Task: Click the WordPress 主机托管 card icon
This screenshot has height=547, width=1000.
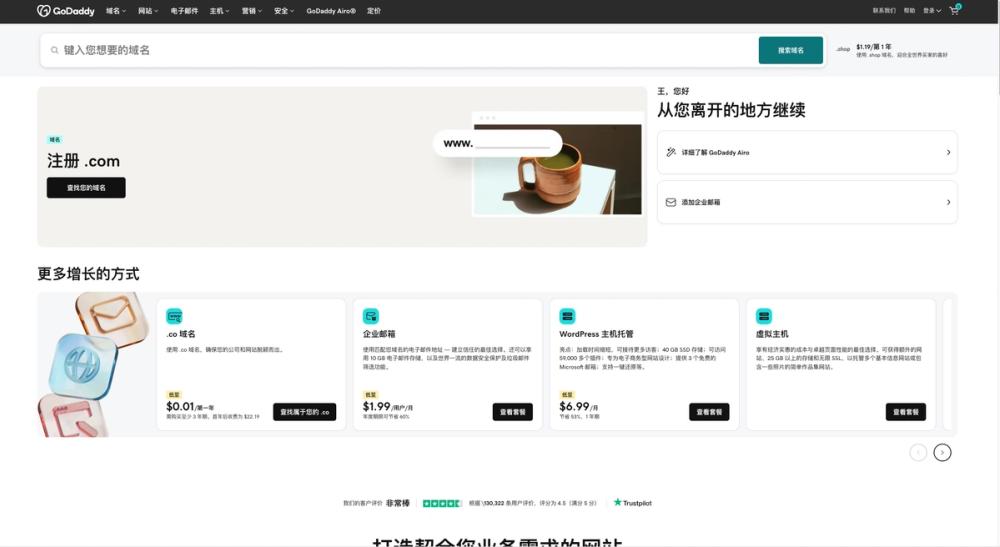Action: 567,316
